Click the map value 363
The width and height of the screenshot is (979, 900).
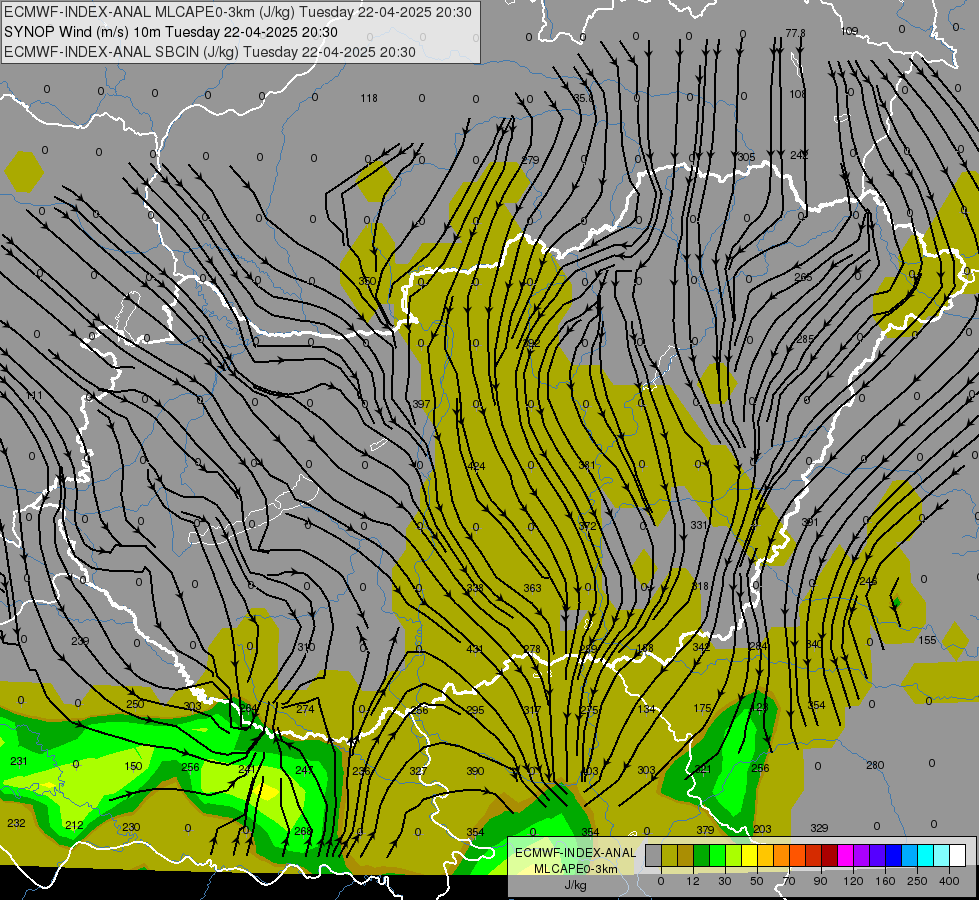533,588
